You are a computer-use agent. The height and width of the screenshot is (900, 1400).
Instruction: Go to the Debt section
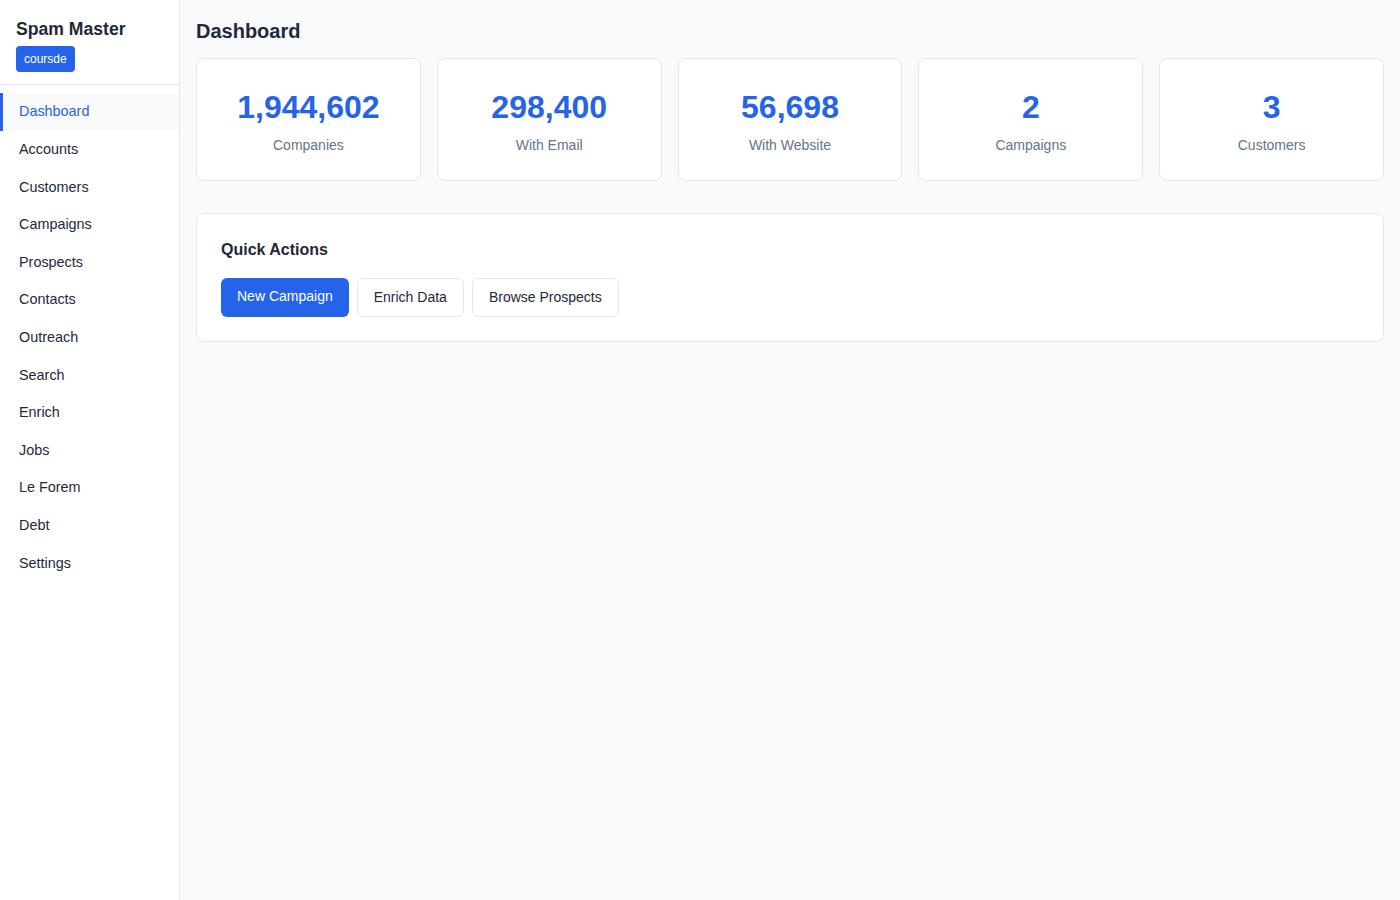[34, 525]
